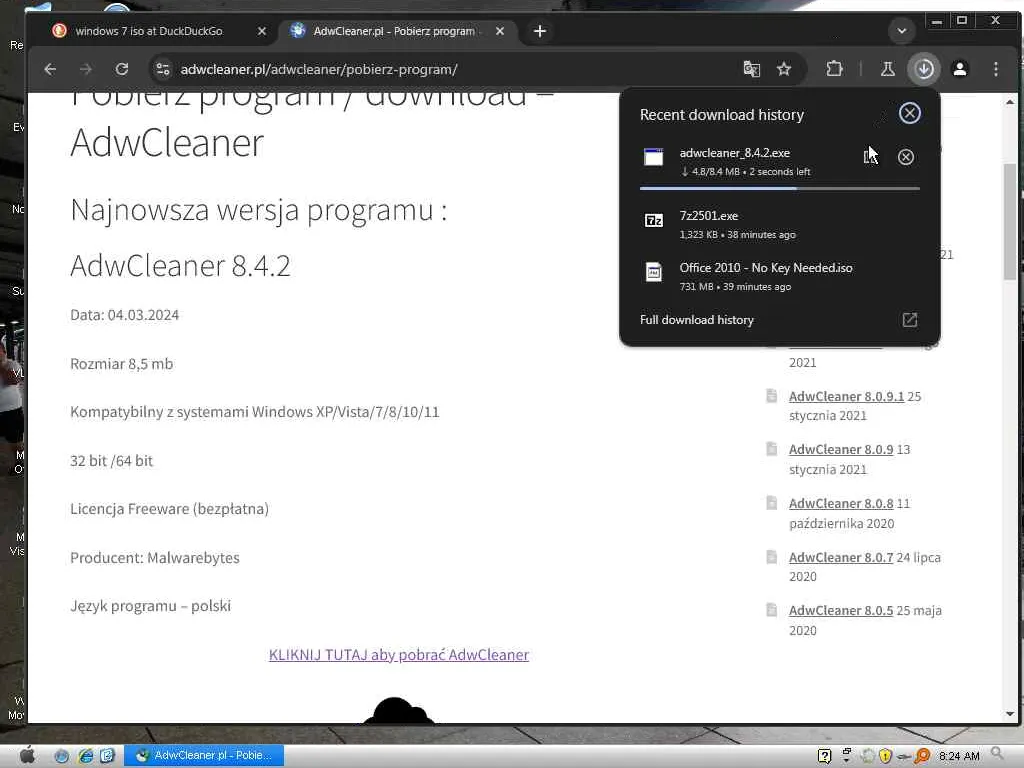Screen dimensions: 1024x768
Task: Switch to the windows 7 iso DuckDuckGo tab
Action: 149,31
